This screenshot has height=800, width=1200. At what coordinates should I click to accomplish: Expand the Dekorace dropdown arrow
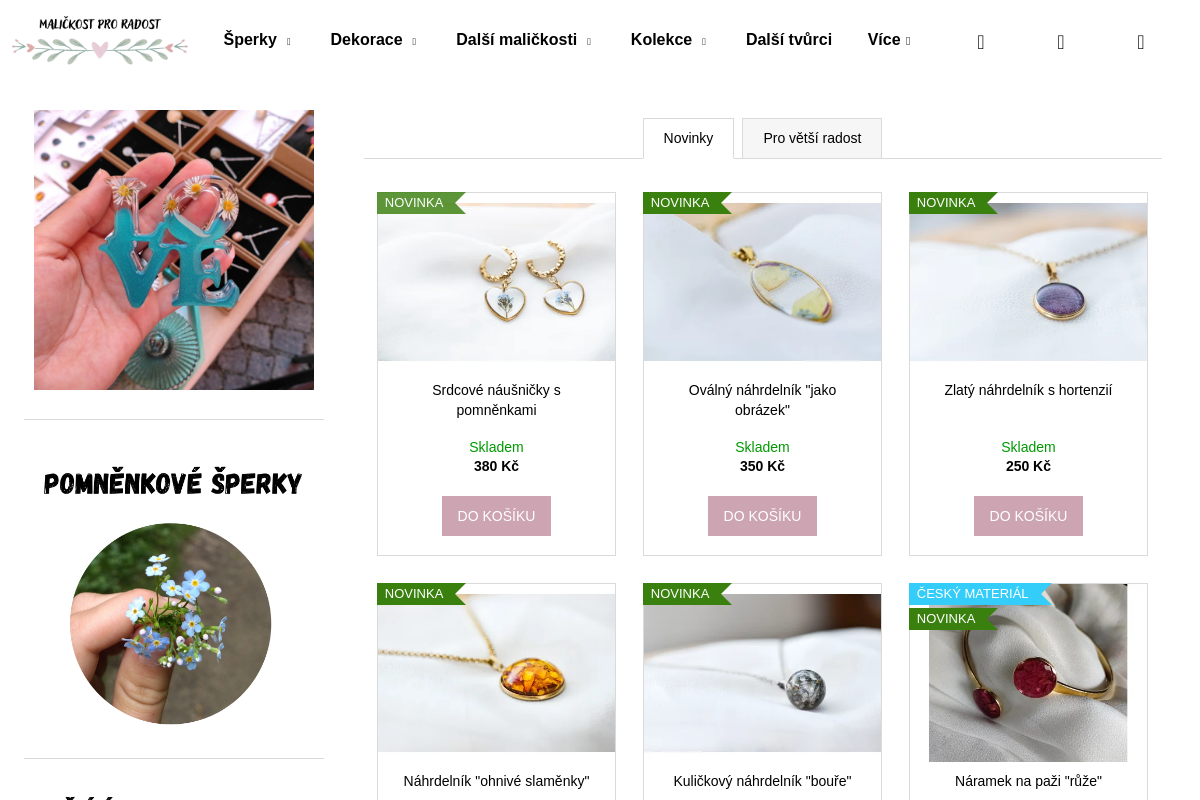pyautogui.click(x=414, y=42)
